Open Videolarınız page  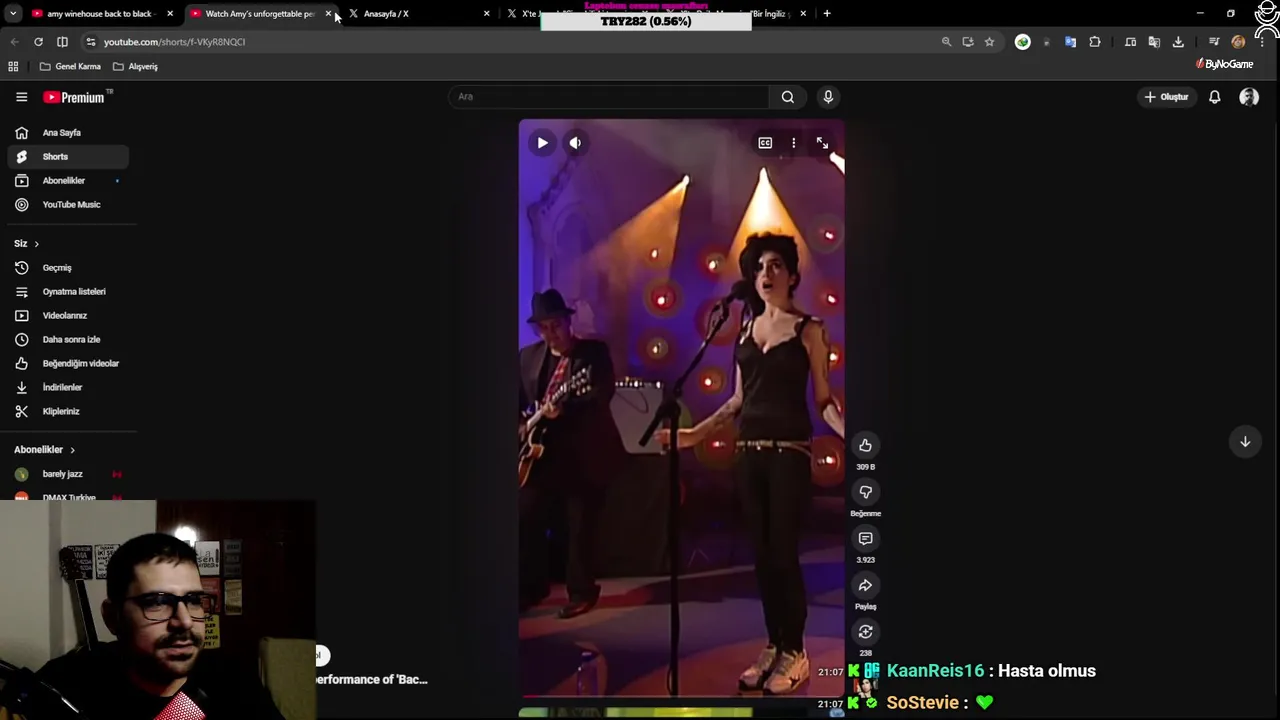(67, 315)
